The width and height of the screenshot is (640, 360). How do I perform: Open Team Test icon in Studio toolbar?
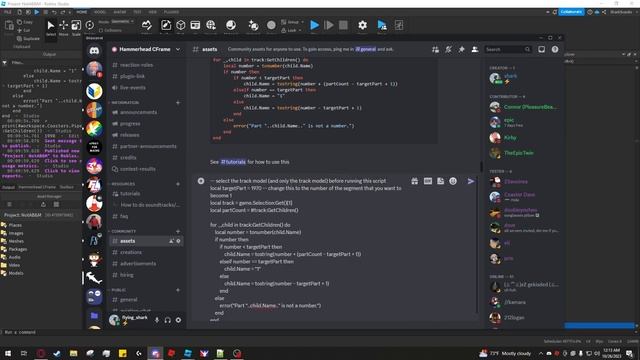click(x=382, y=25)
